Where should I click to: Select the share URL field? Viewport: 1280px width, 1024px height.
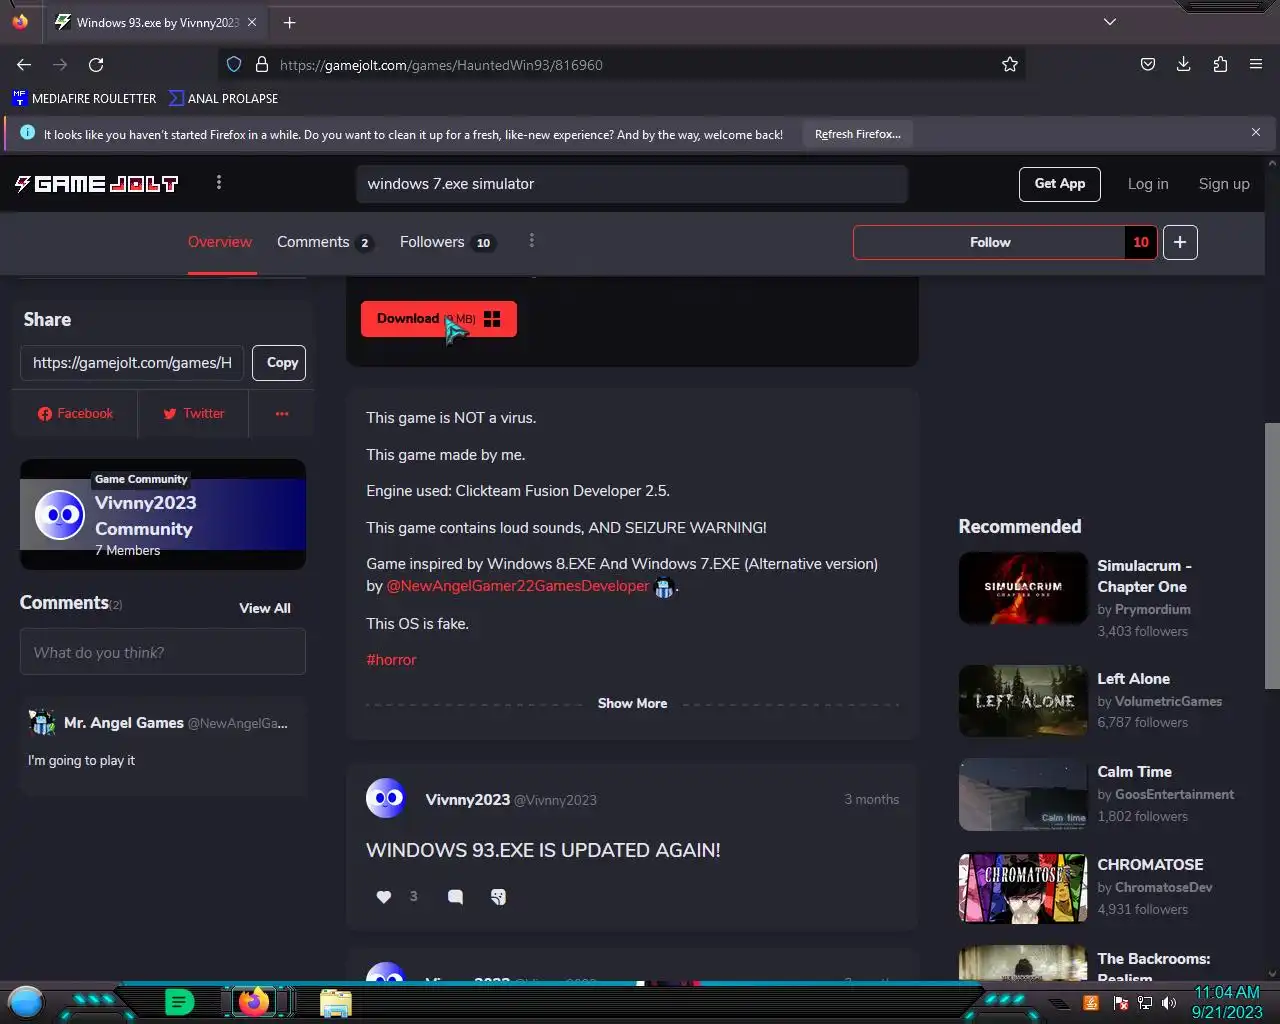point(132,363)
